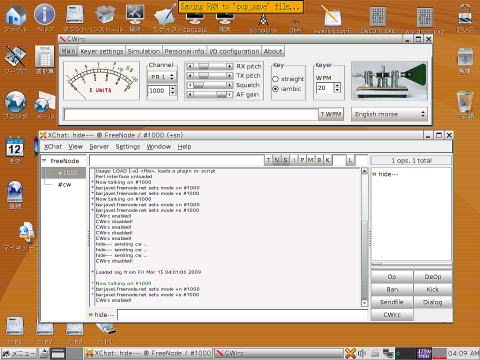
Task: Open the network computers tray icon
Action: coord(388,353)
